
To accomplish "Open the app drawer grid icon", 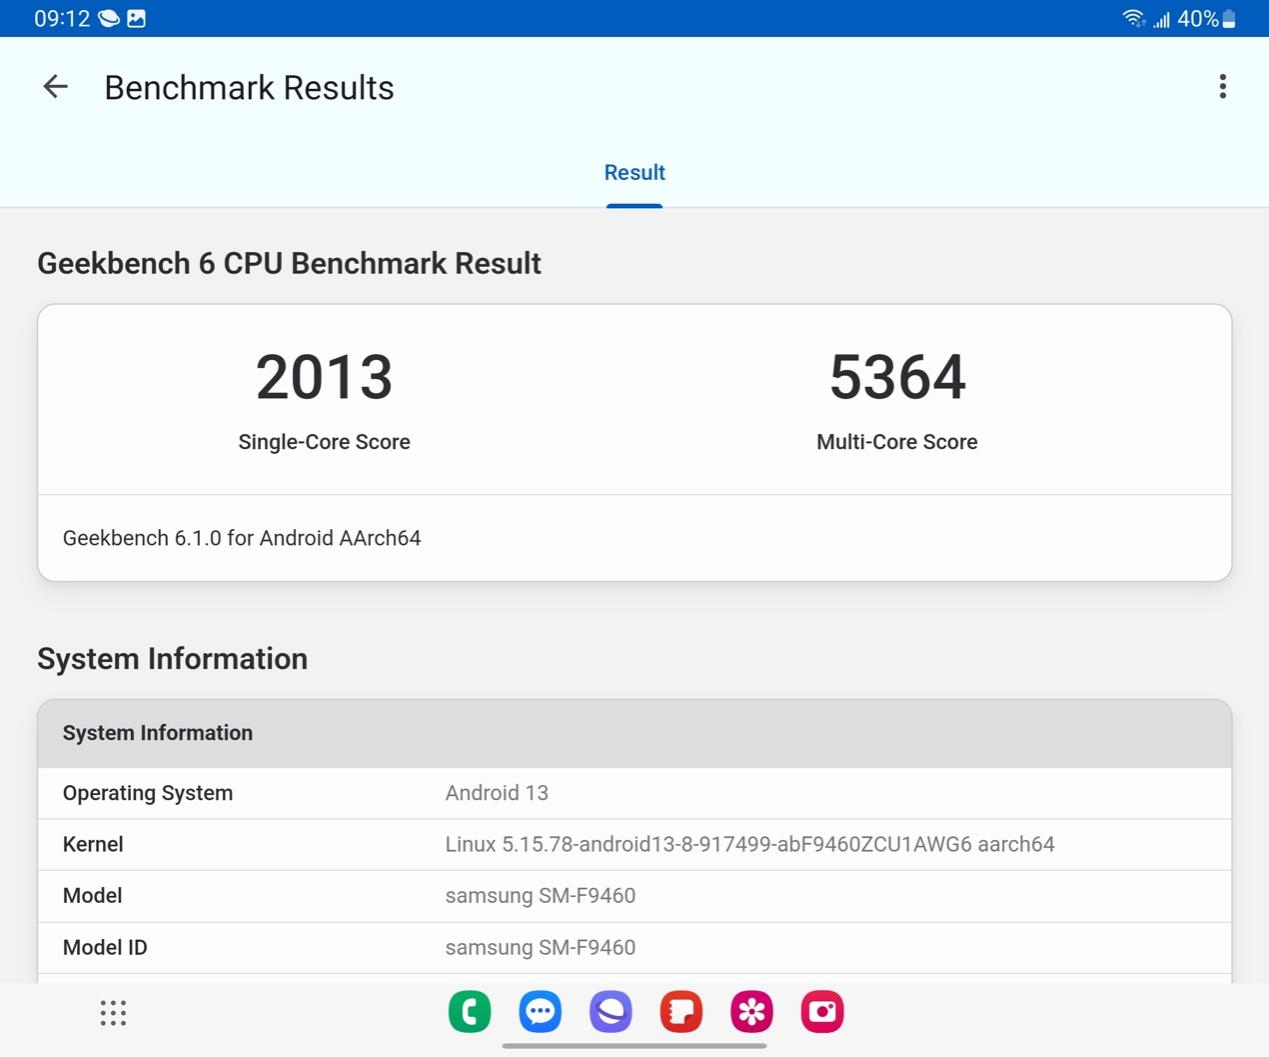I will pyautogui.click(x=113, y=1013).
